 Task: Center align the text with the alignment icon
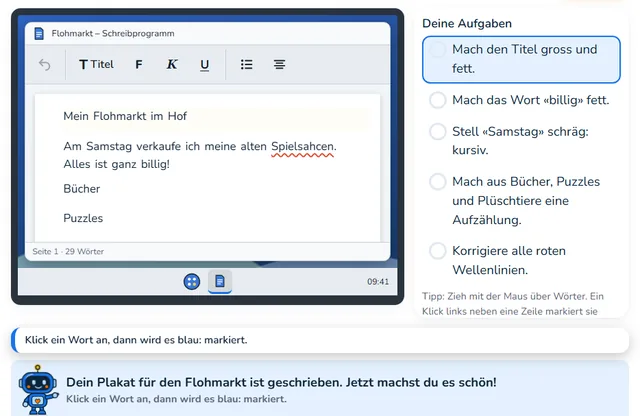(x=280, y=65)
